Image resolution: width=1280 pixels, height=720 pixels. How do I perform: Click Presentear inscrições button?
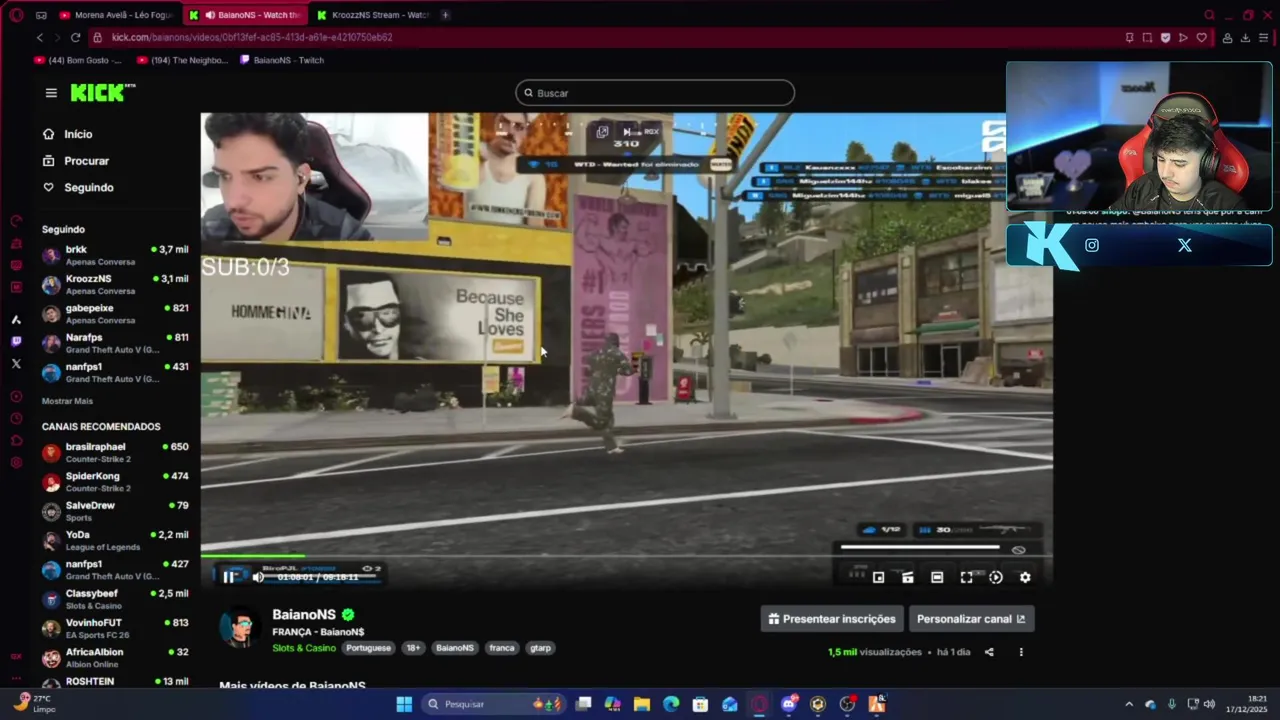click(832, 619)
